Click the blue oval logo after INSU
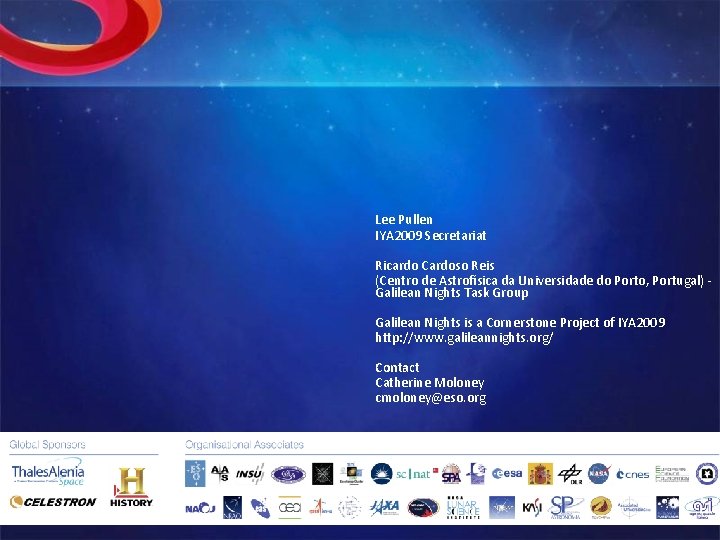Image resolution: width=720 pixels, height=540 pixels. (288, 474)
